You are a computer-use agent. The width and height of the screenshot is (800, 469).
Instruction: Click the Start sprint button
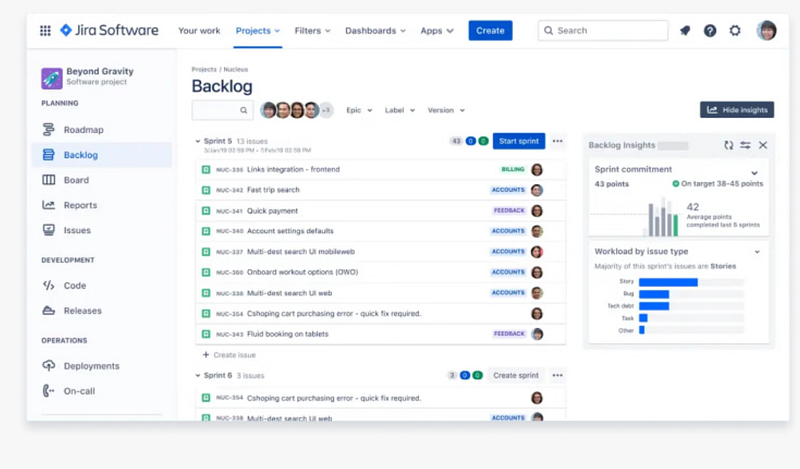click(x=519, y=141)
